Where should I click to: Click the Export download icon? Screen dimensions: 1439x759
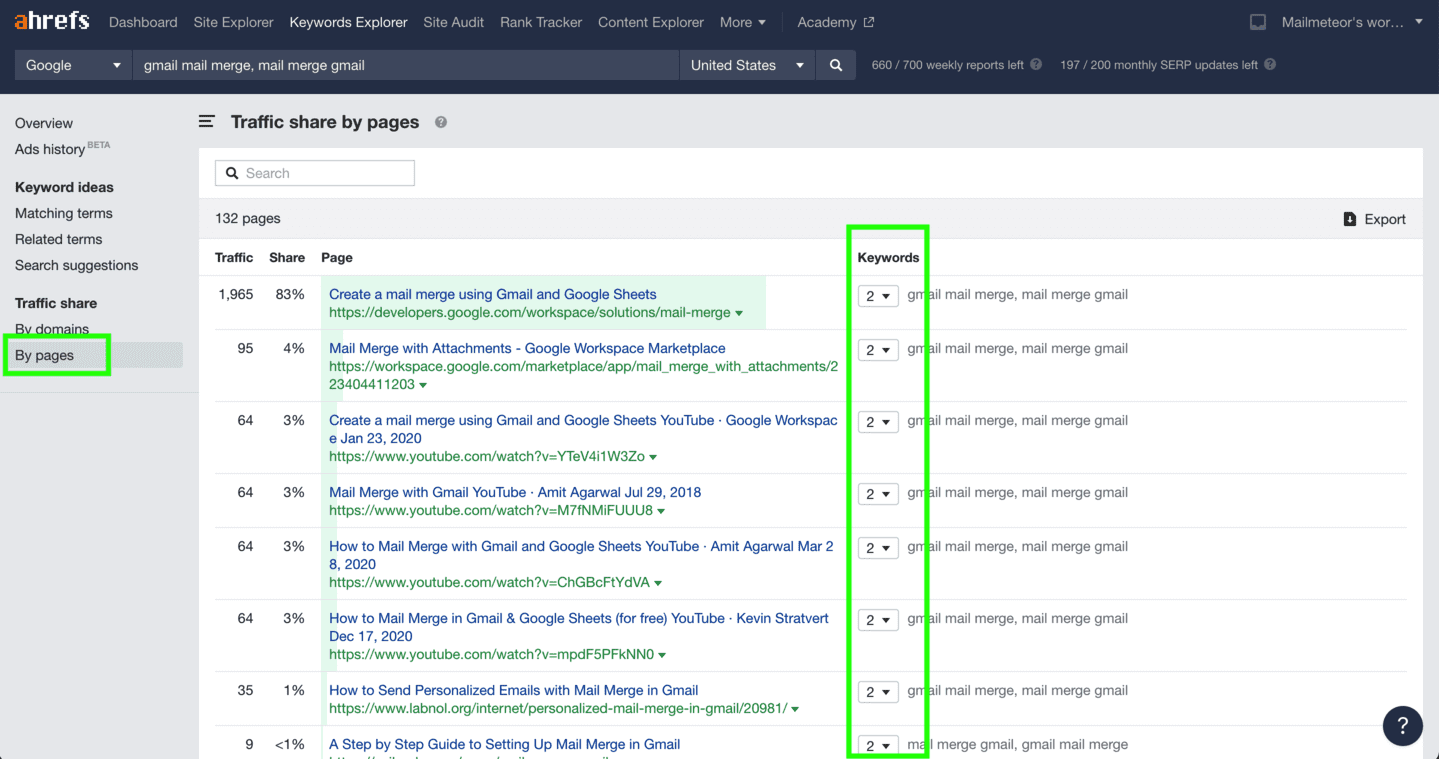coord(1350,219)
